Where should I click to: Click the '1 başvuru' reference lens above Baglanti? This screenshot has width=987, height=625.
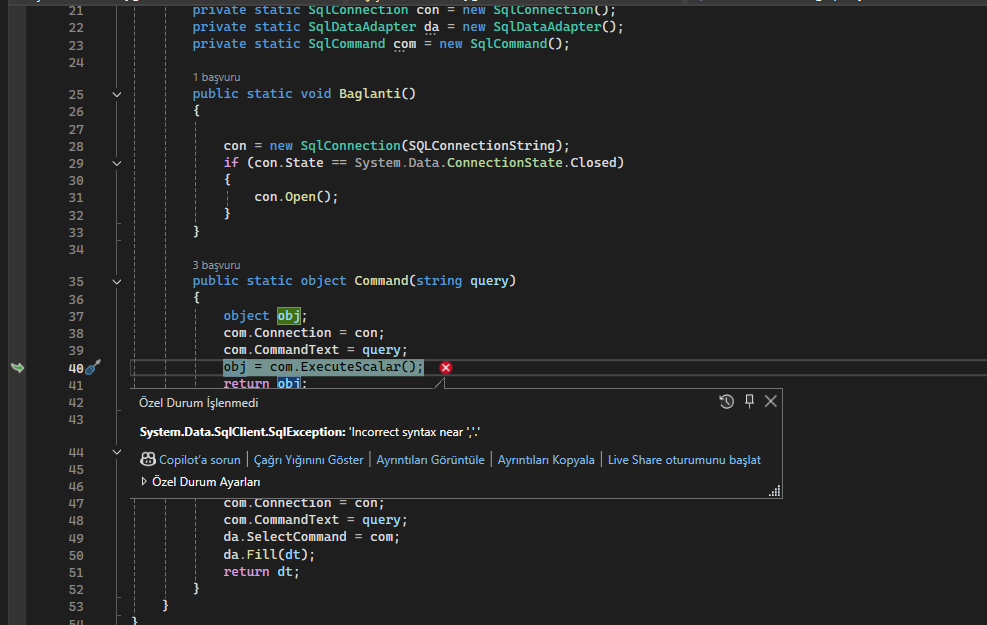[216, 77]
